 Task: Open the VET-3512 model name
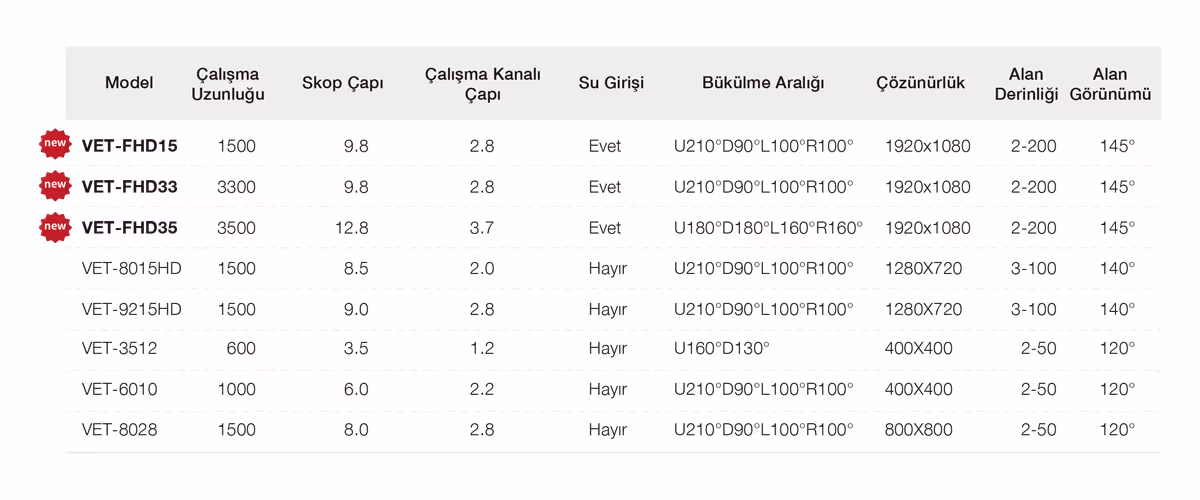click(119, 349)
